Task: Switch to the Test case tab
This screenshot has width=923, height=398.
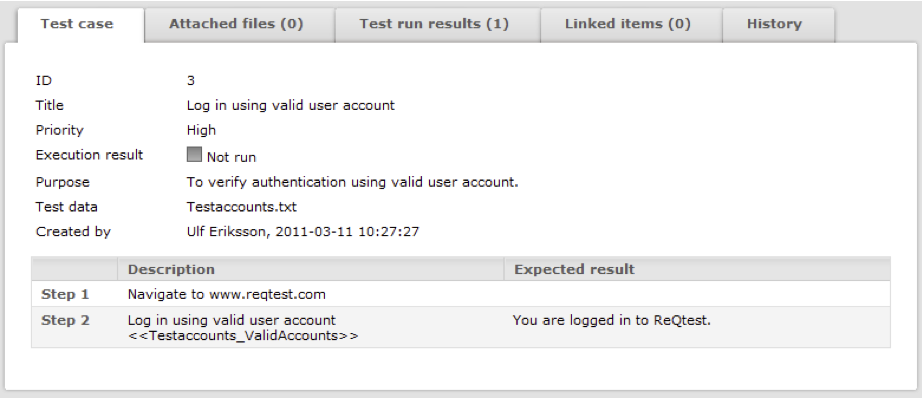Action: (x=77, y=25)
